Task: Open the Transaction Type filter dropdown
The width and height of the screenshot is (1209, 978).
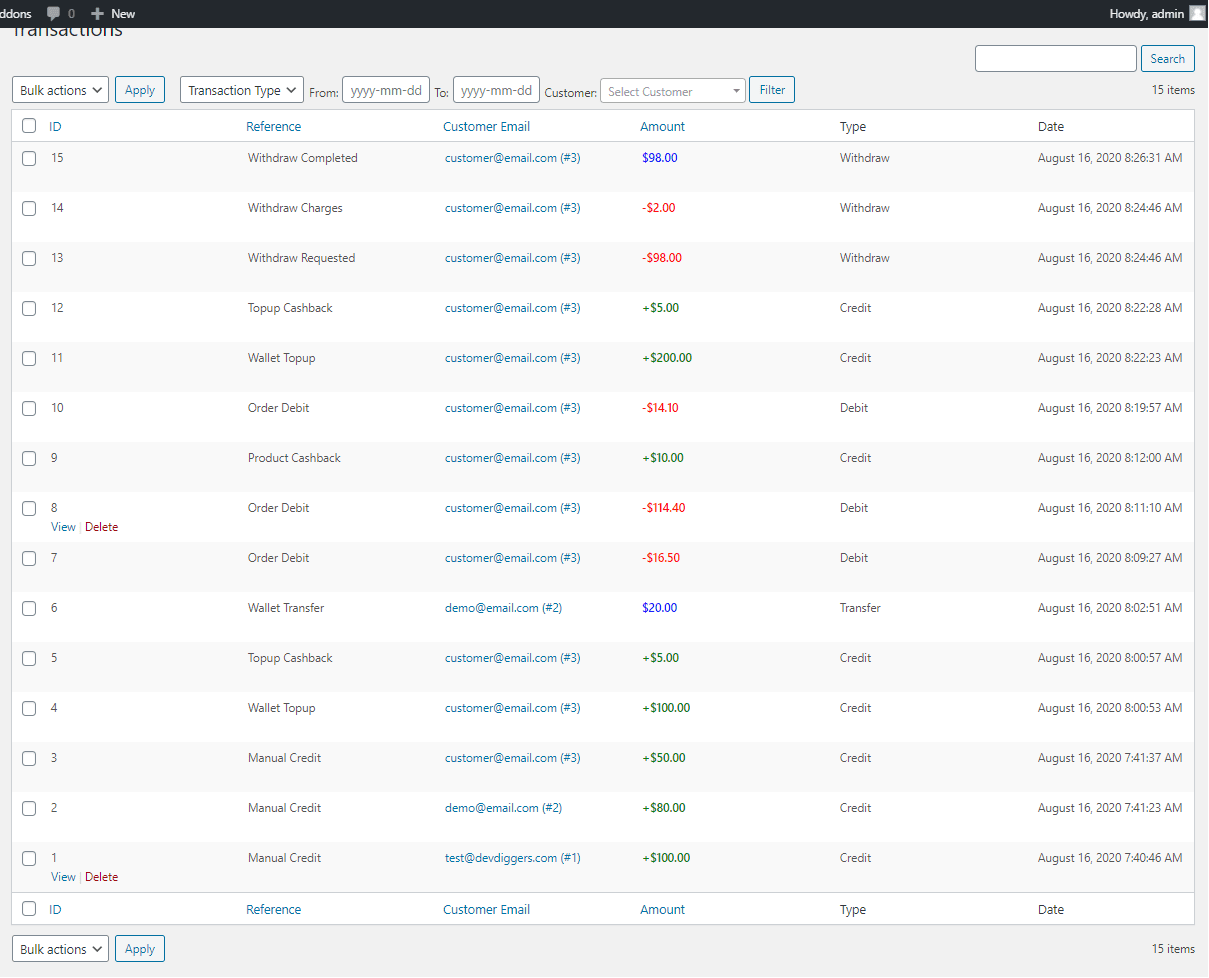Action: click(x=241, y=89)
